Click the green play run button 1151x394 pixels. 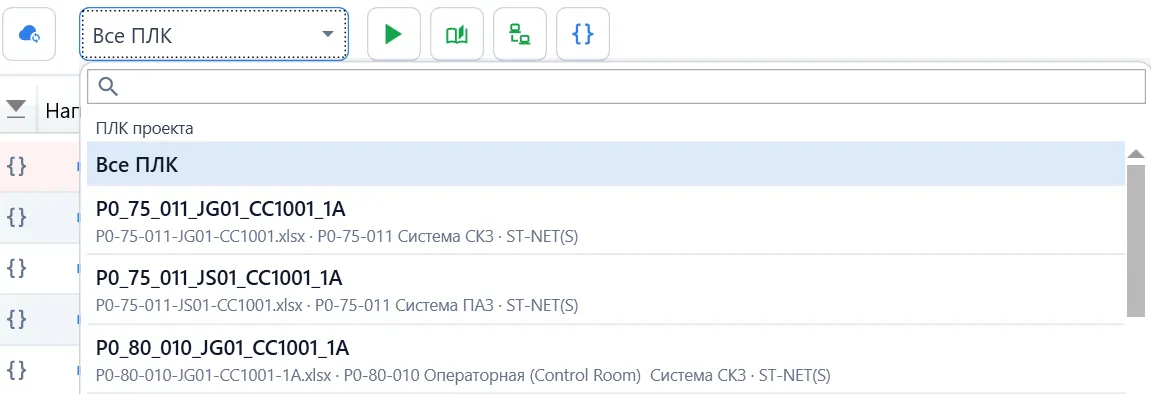[393, 34]
